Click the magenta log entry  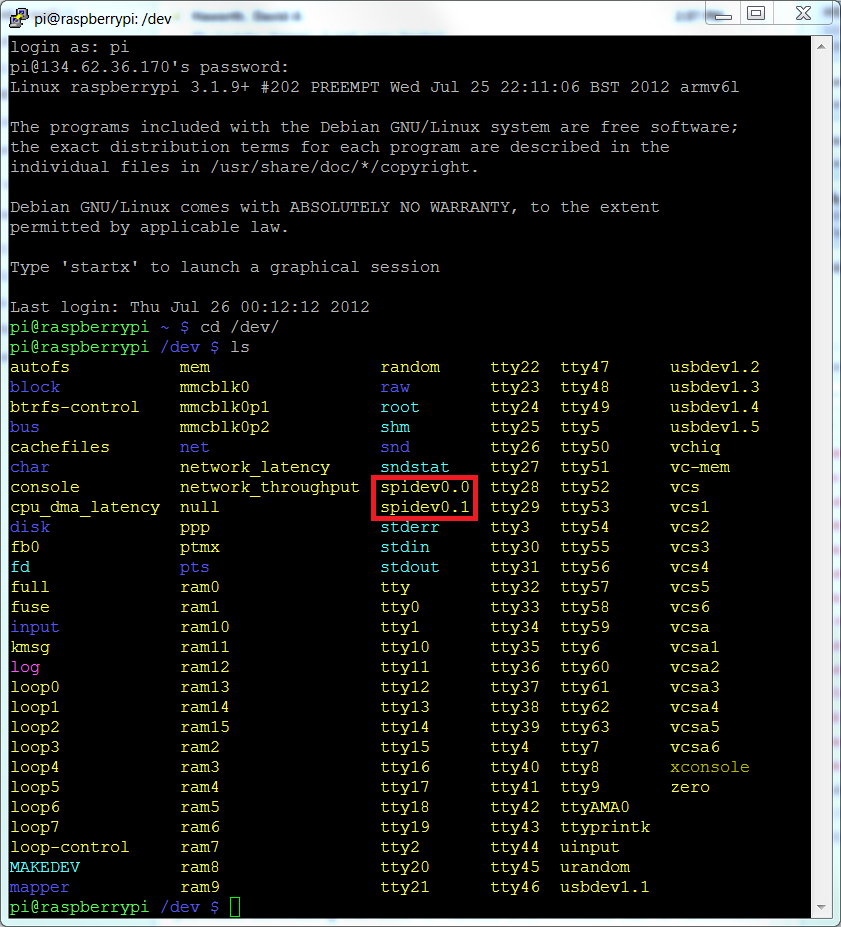point(25,668)
